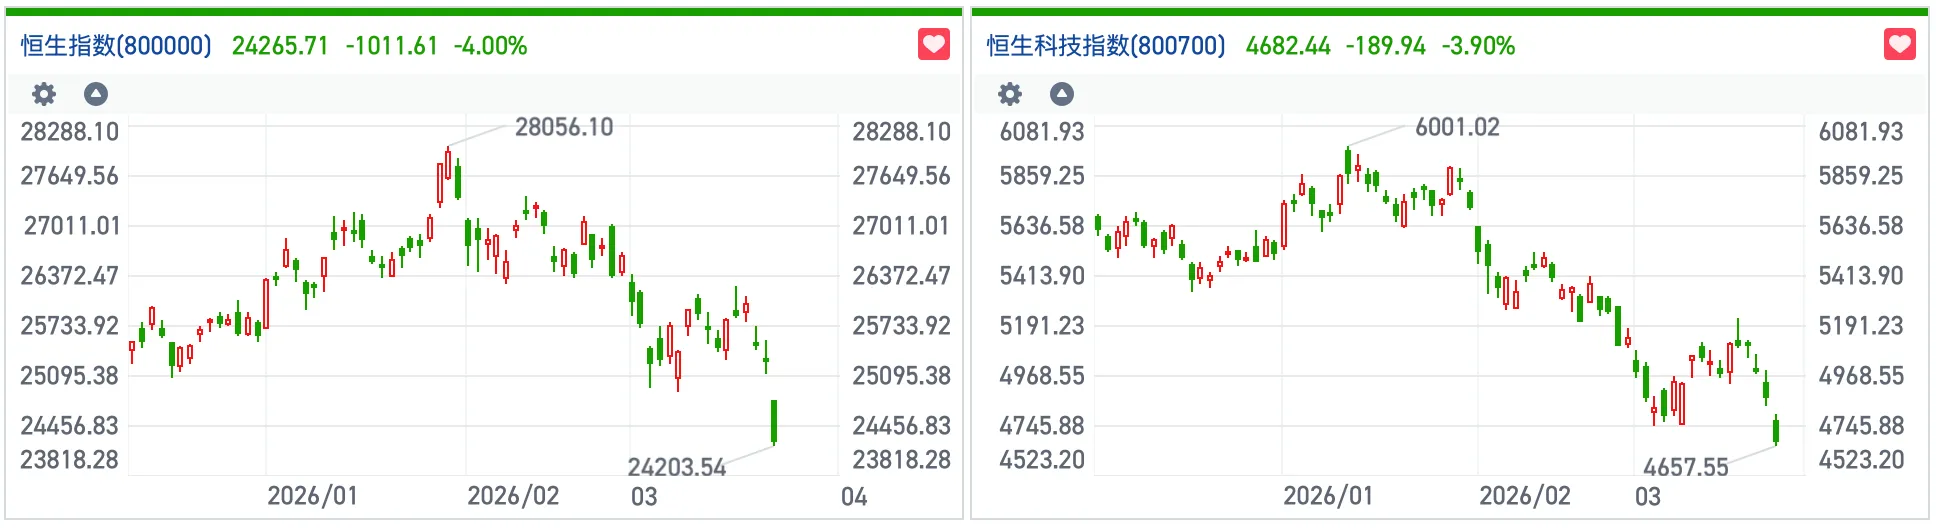The width and height of the screenshot is (1936, 528).
Task: Click the latest green candle on 恒生科技指数 chart
Action: (1776, 431)
